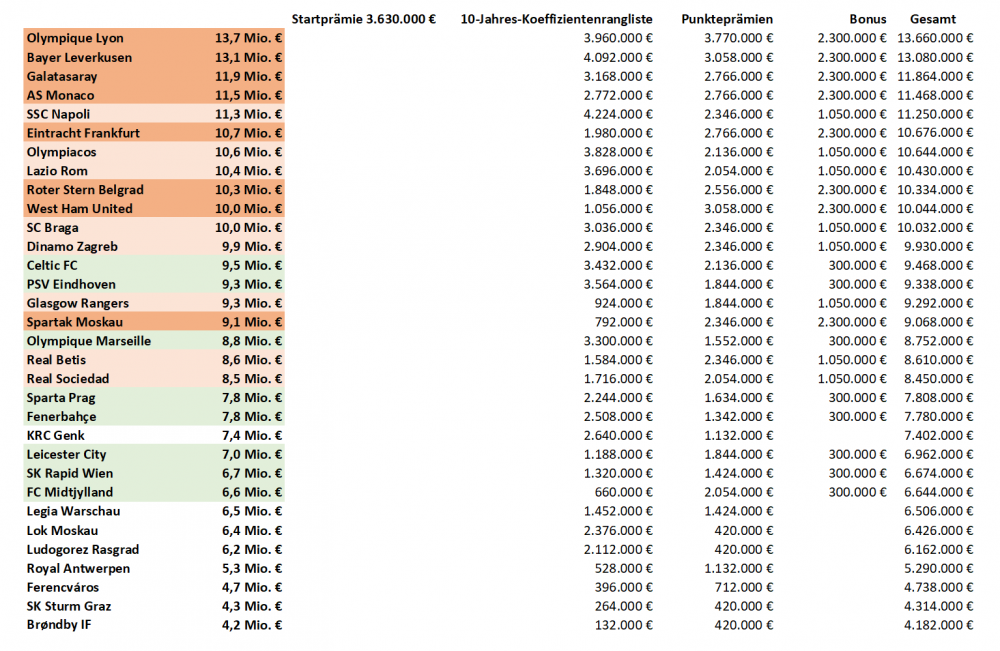Select the 4,2 Mio. € value
Screen dimensions: 1000x651
pos(252,625)
